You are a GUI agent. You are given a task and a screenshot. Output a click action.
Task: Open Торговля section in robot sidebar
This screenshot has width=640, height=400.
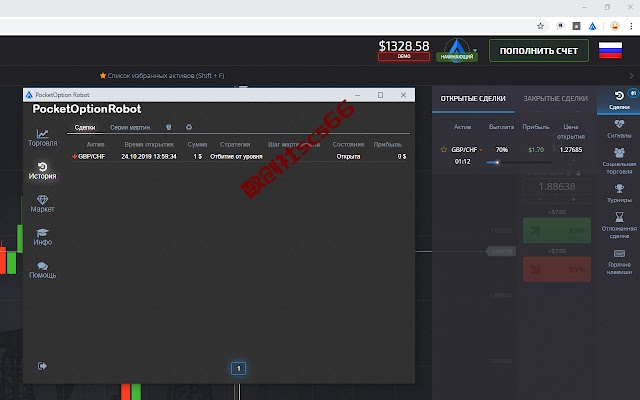(42, 138)
